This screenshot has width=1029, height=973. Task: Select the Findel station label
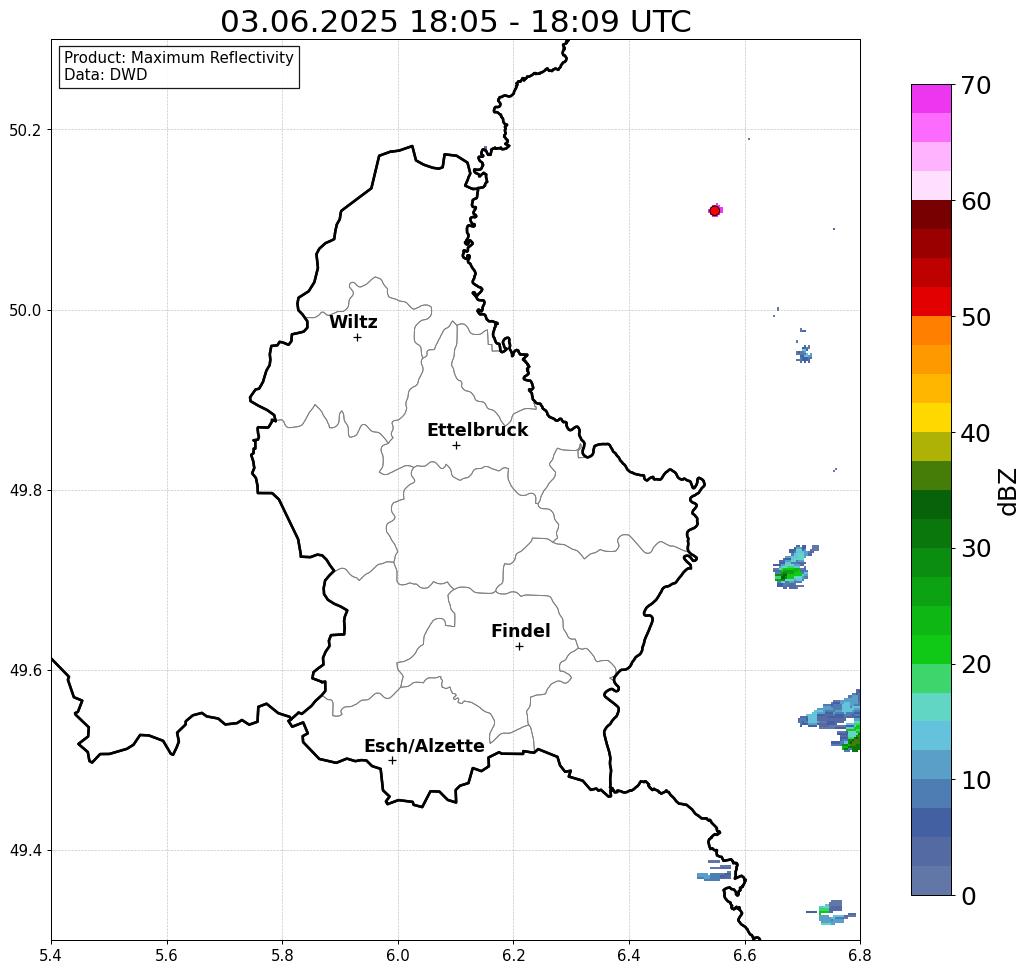(520, 631)
